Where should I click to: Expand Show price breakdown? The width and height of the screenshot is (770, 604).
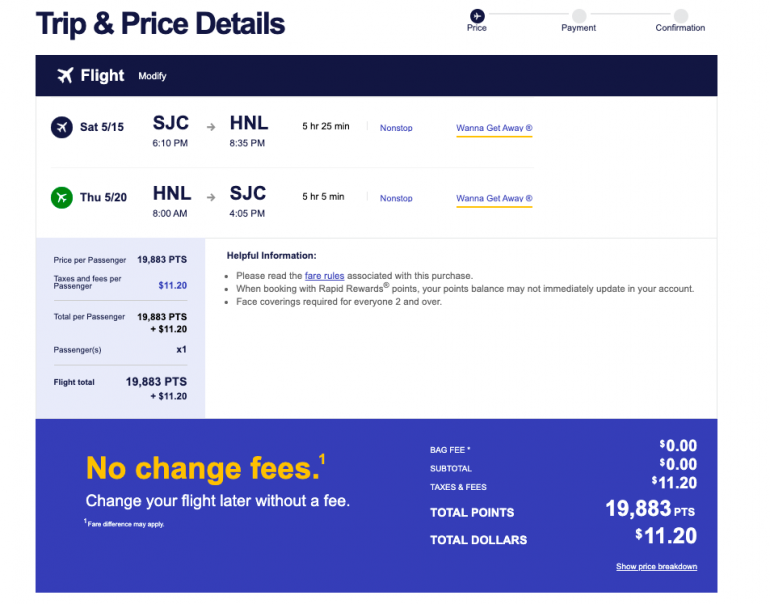656,567
